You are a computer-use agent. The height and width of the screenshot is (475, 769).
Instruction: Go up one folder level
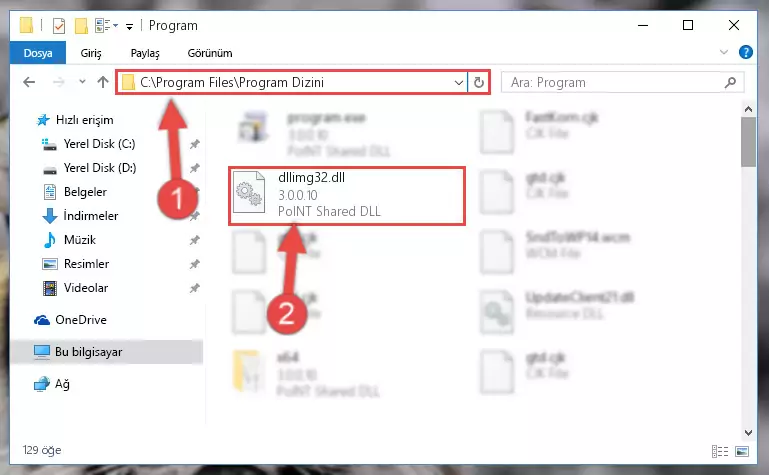[103, 82]
